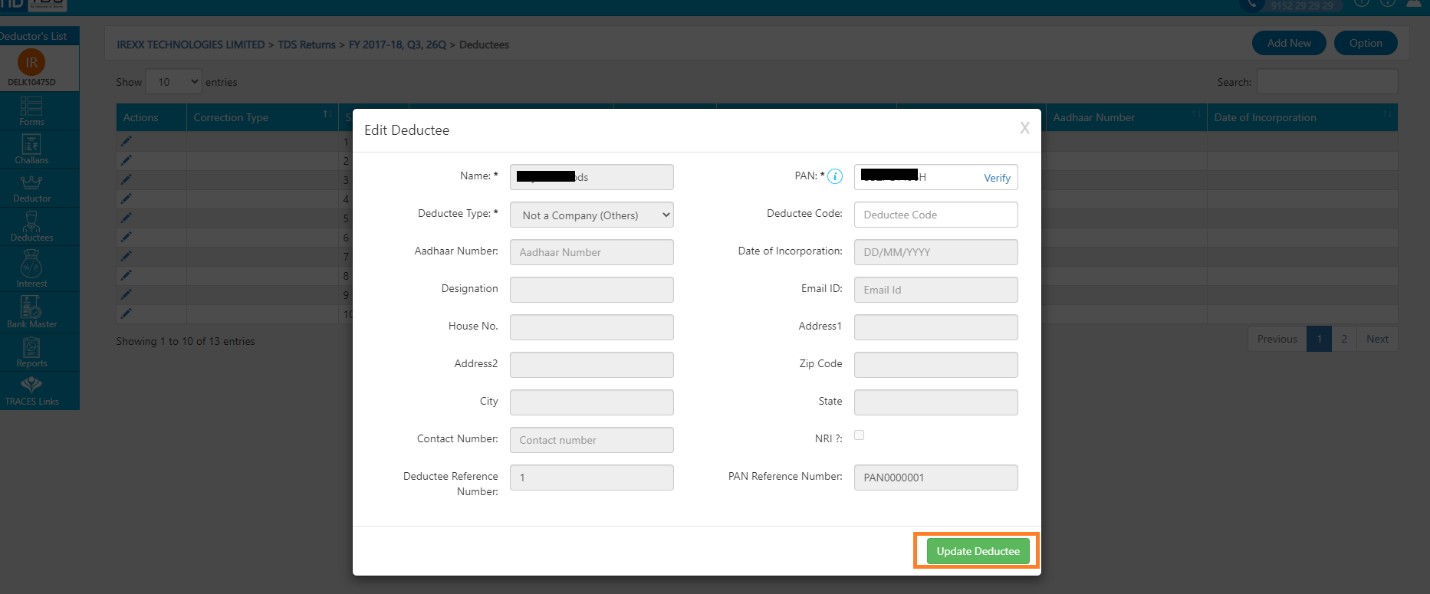Sort by the Correction Type column
This screenshot has height=594, width=1430.
(x=262, y=117)
